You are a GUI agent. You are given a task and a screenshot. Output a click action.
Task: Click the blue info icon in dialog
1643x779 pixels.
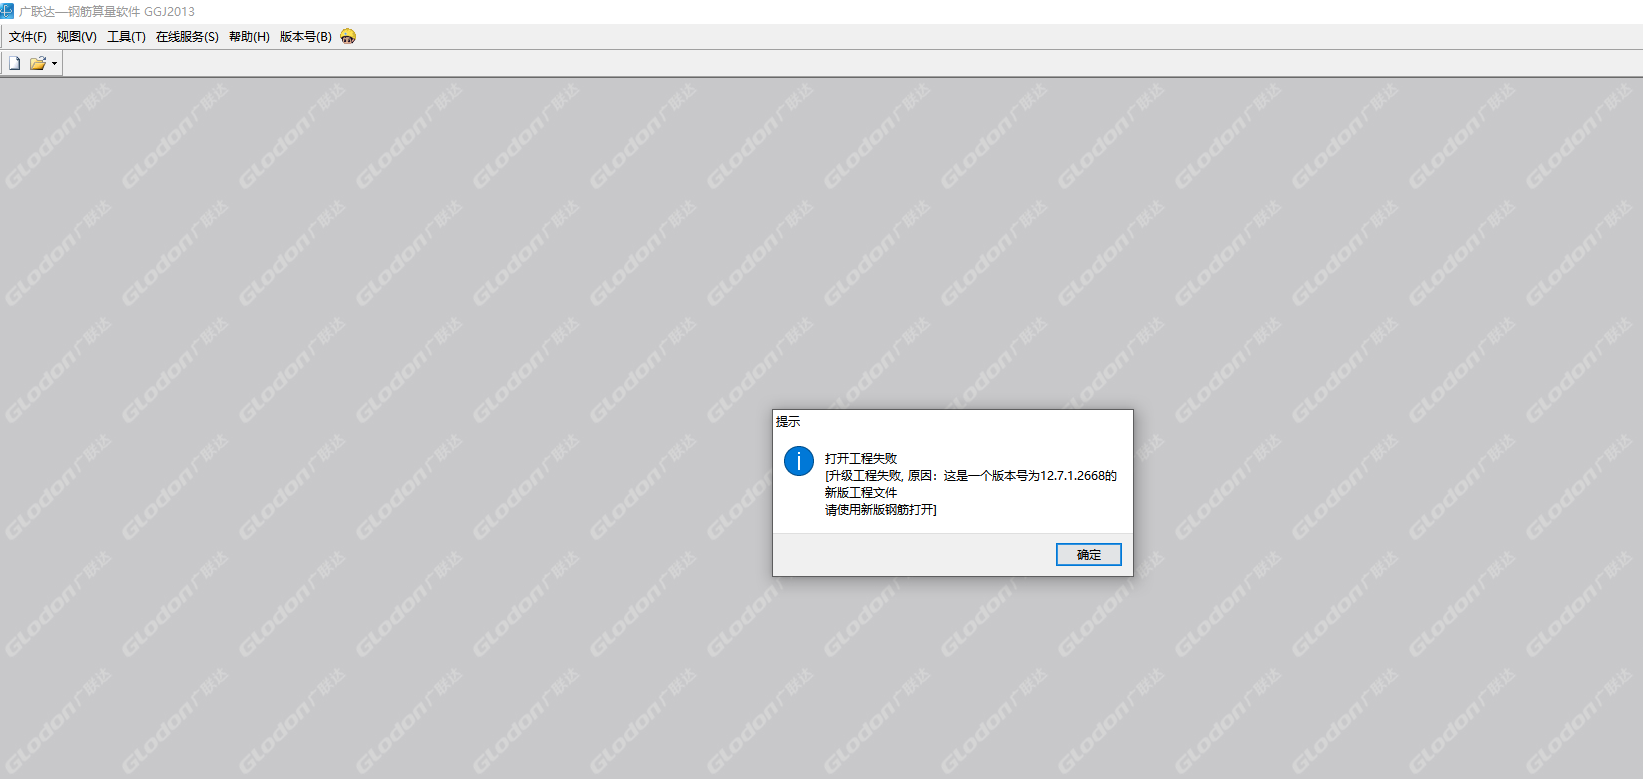tap(799, 461)
